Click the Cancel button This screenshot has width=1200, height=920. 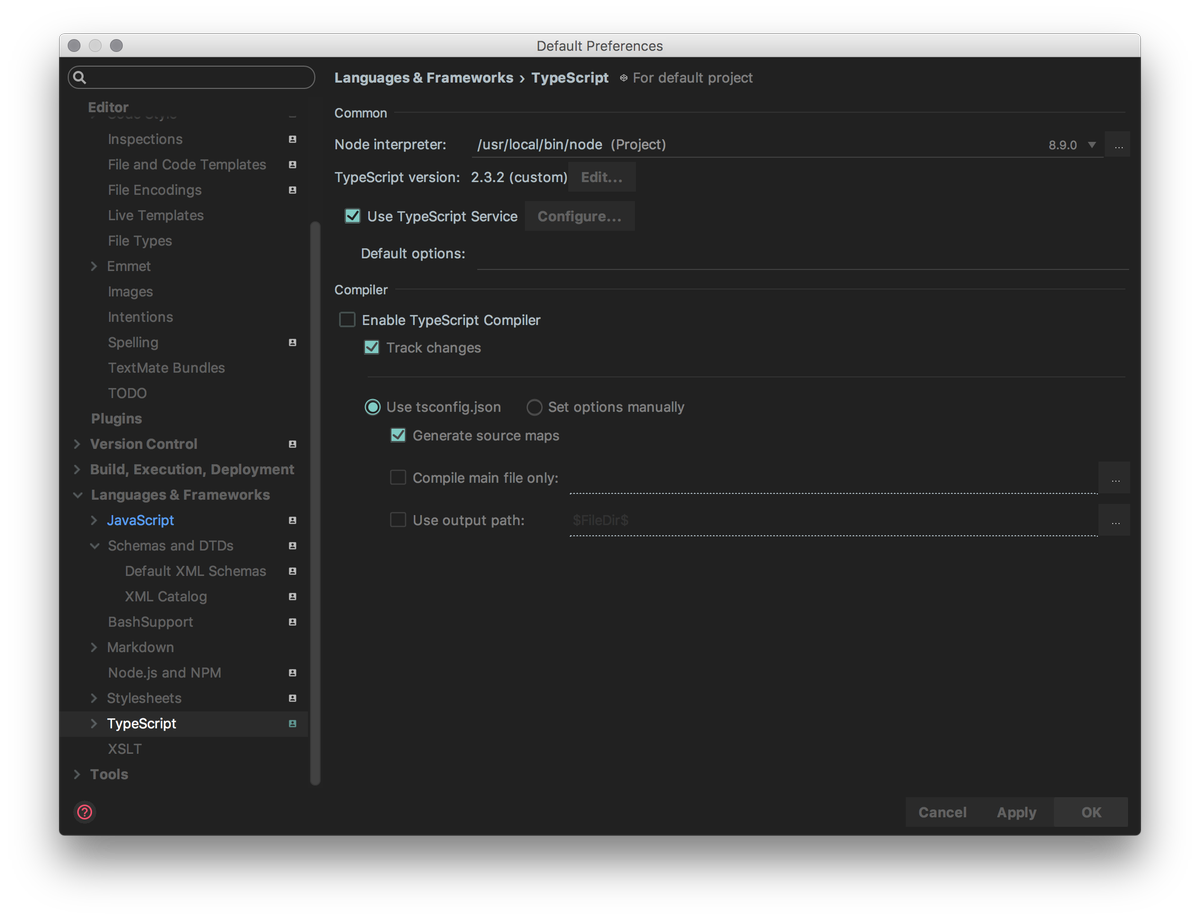943,812
